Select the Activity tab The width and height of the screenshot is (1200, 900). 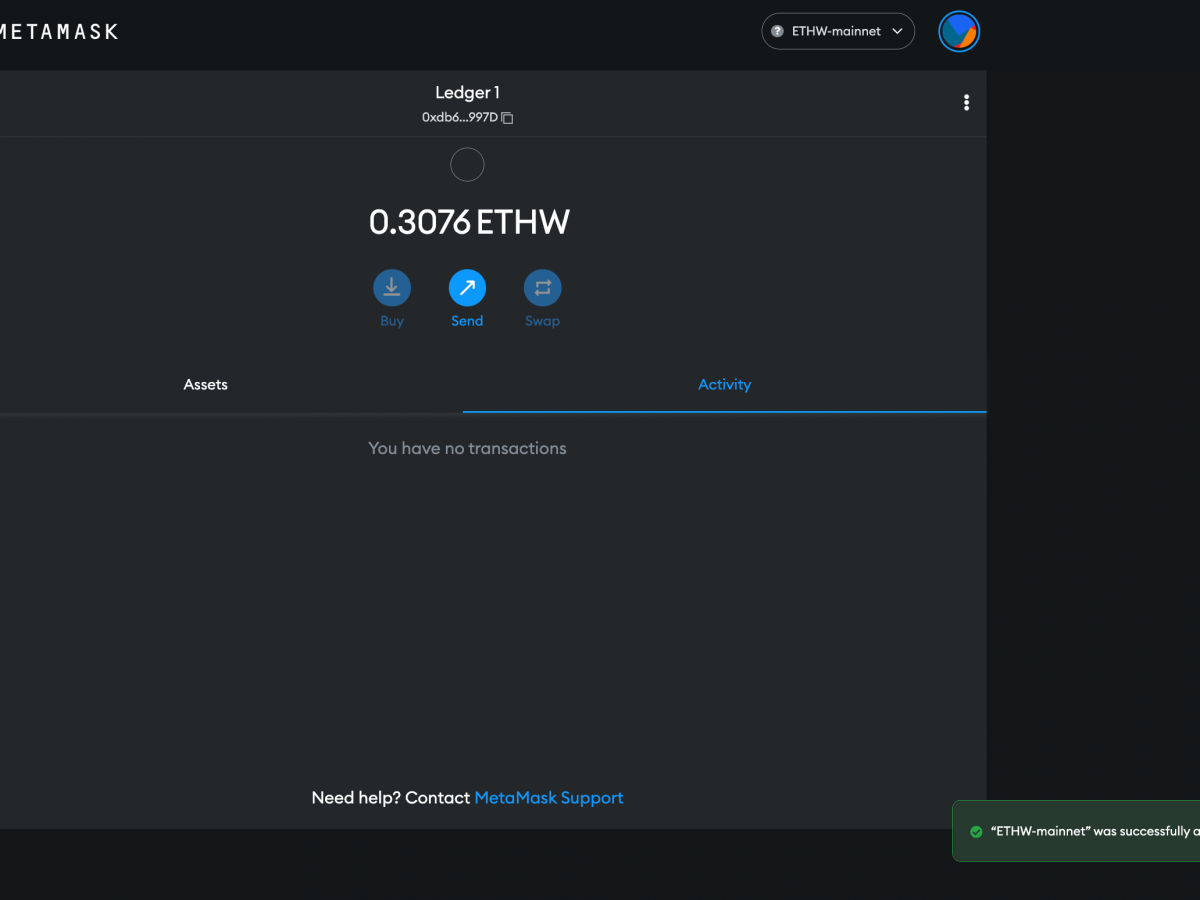(724, 384)
